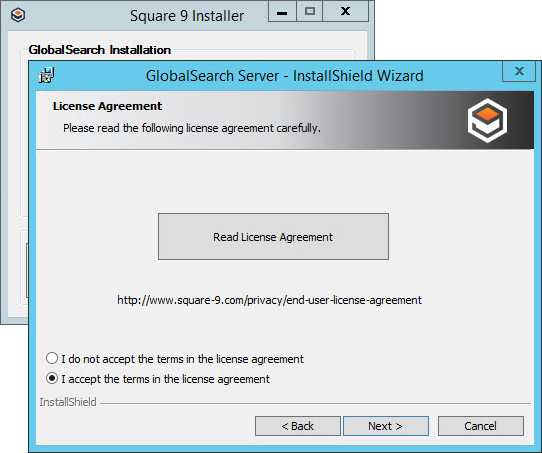The width and height of the screenshot is (542, 453).
Task: Click the "License Agreement" heading text
Action: [107, 106]
